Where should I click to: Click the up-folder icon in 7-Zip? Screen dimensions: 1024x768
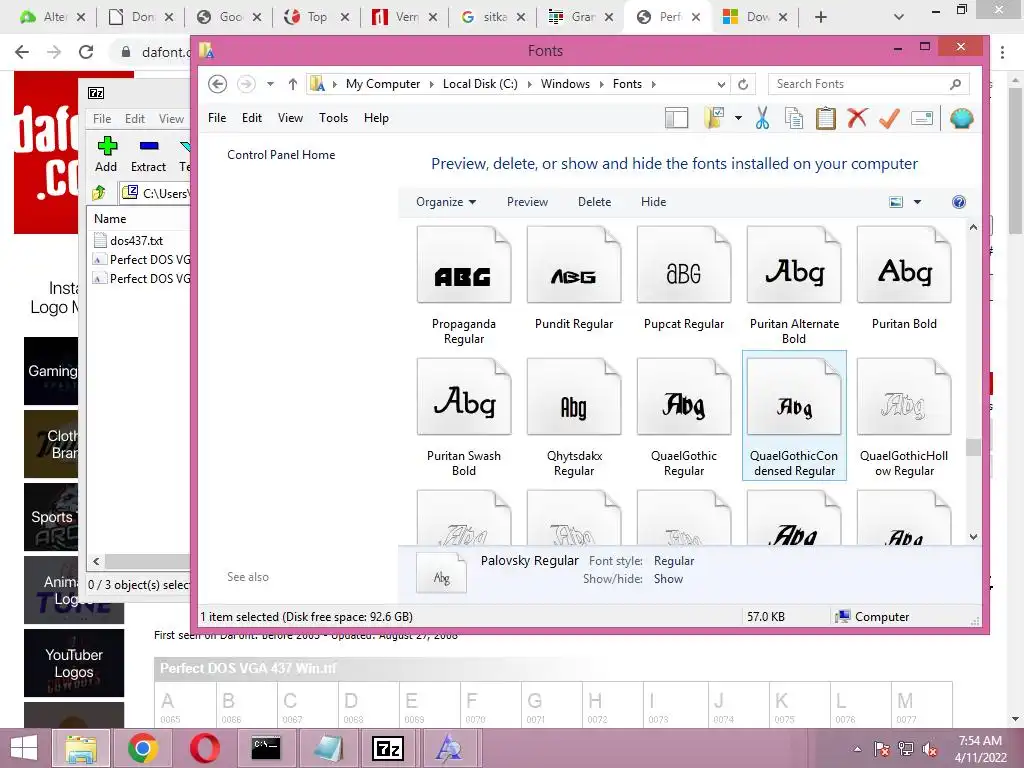pos(99,193)
